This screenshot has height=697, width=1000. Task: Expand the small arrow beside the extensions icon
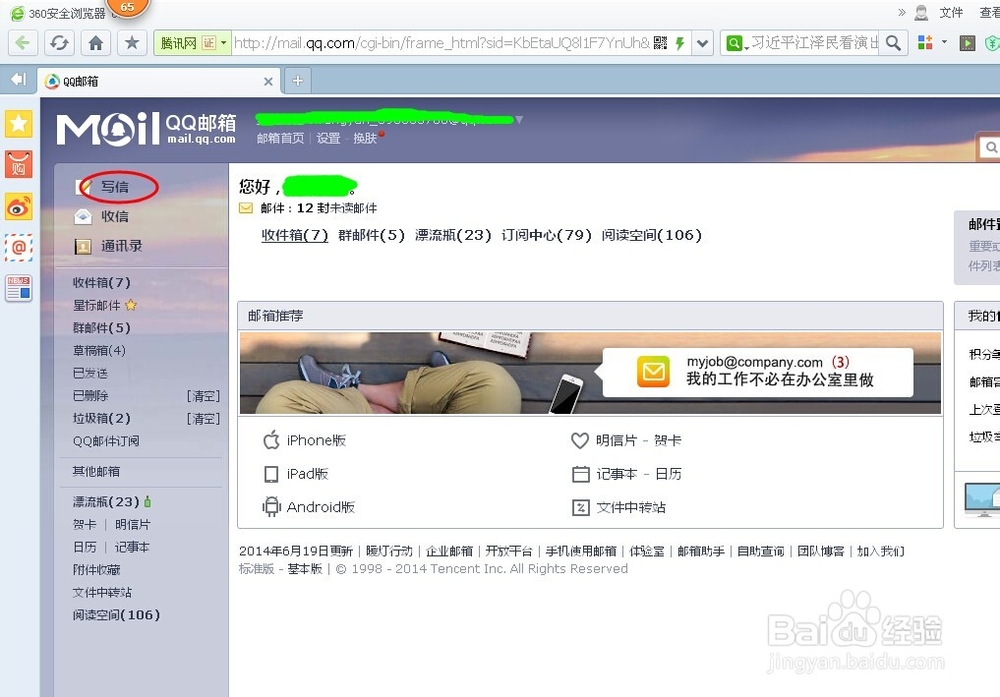(945, 42)
